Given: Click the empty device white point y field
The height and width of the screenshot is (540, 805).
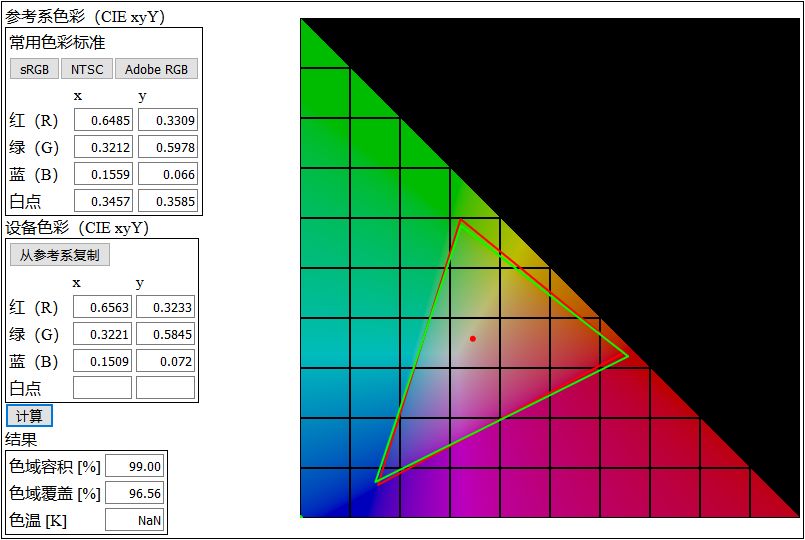Looking at the screenshot, I should pyautogui.click(x=165, y=388).
